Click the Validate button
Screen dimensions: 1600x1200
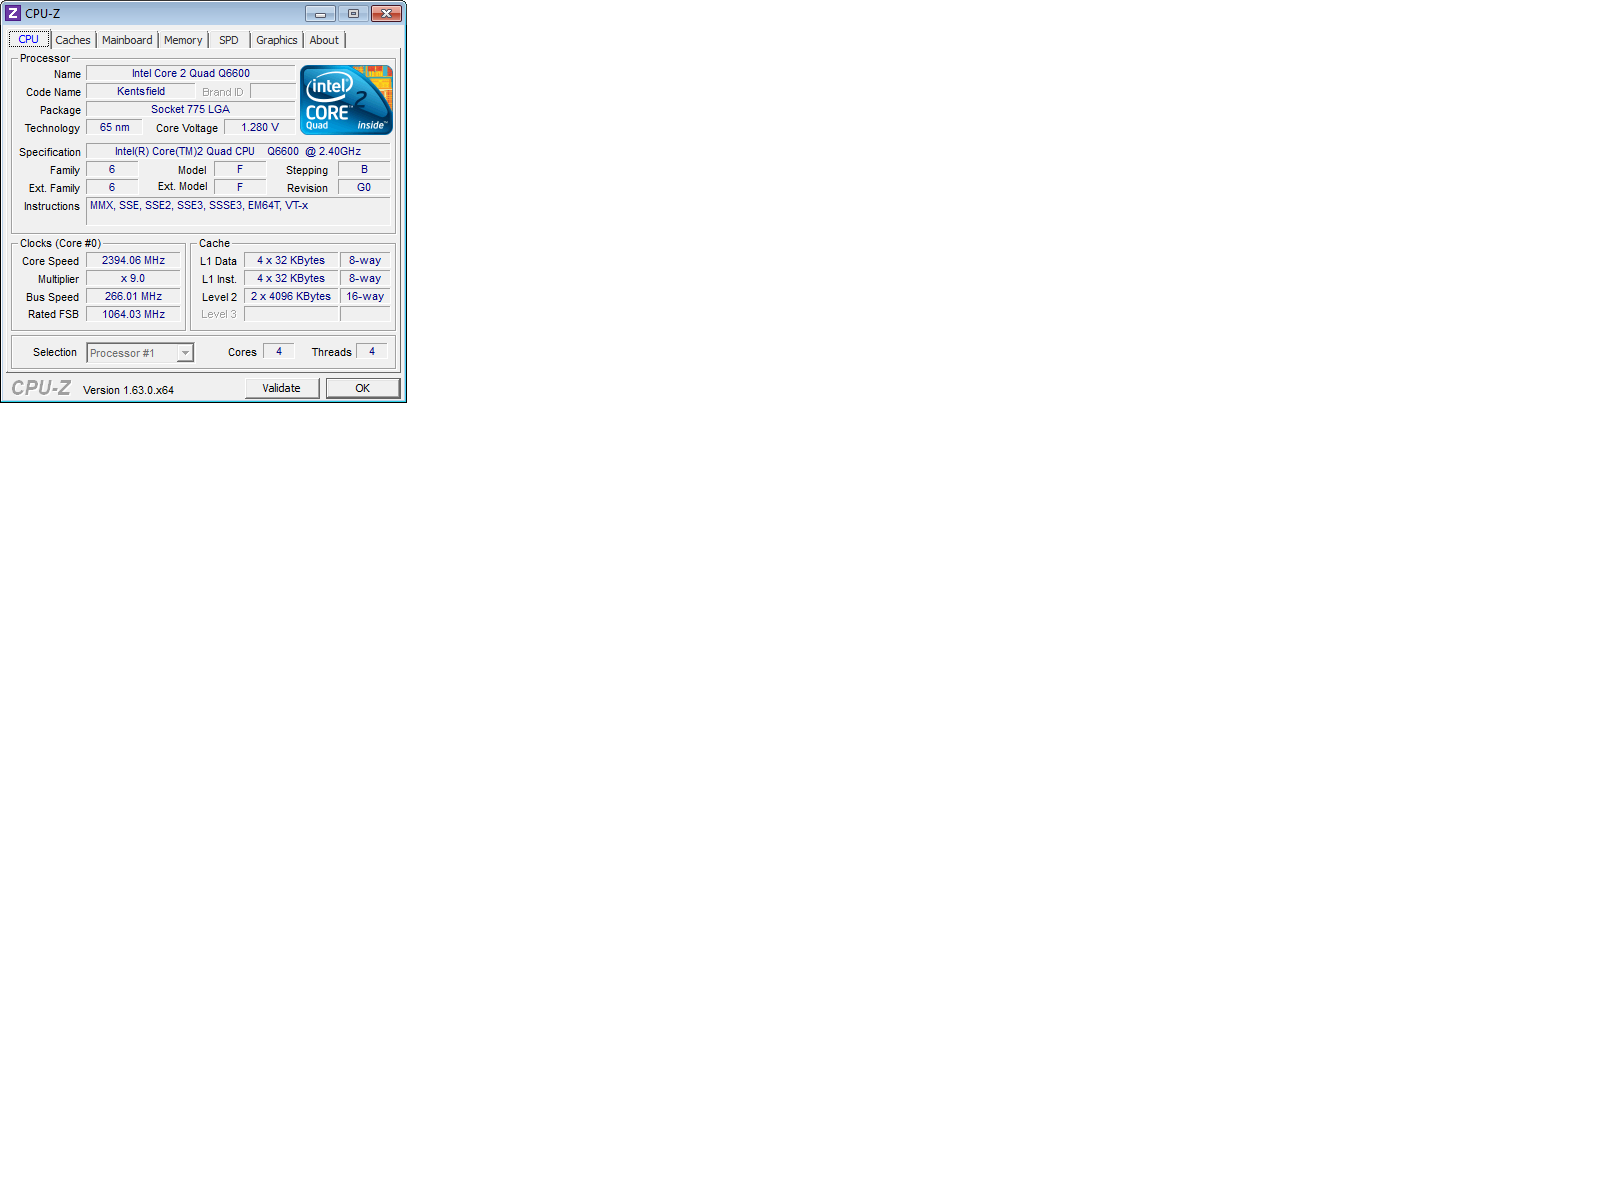point(282,388)
